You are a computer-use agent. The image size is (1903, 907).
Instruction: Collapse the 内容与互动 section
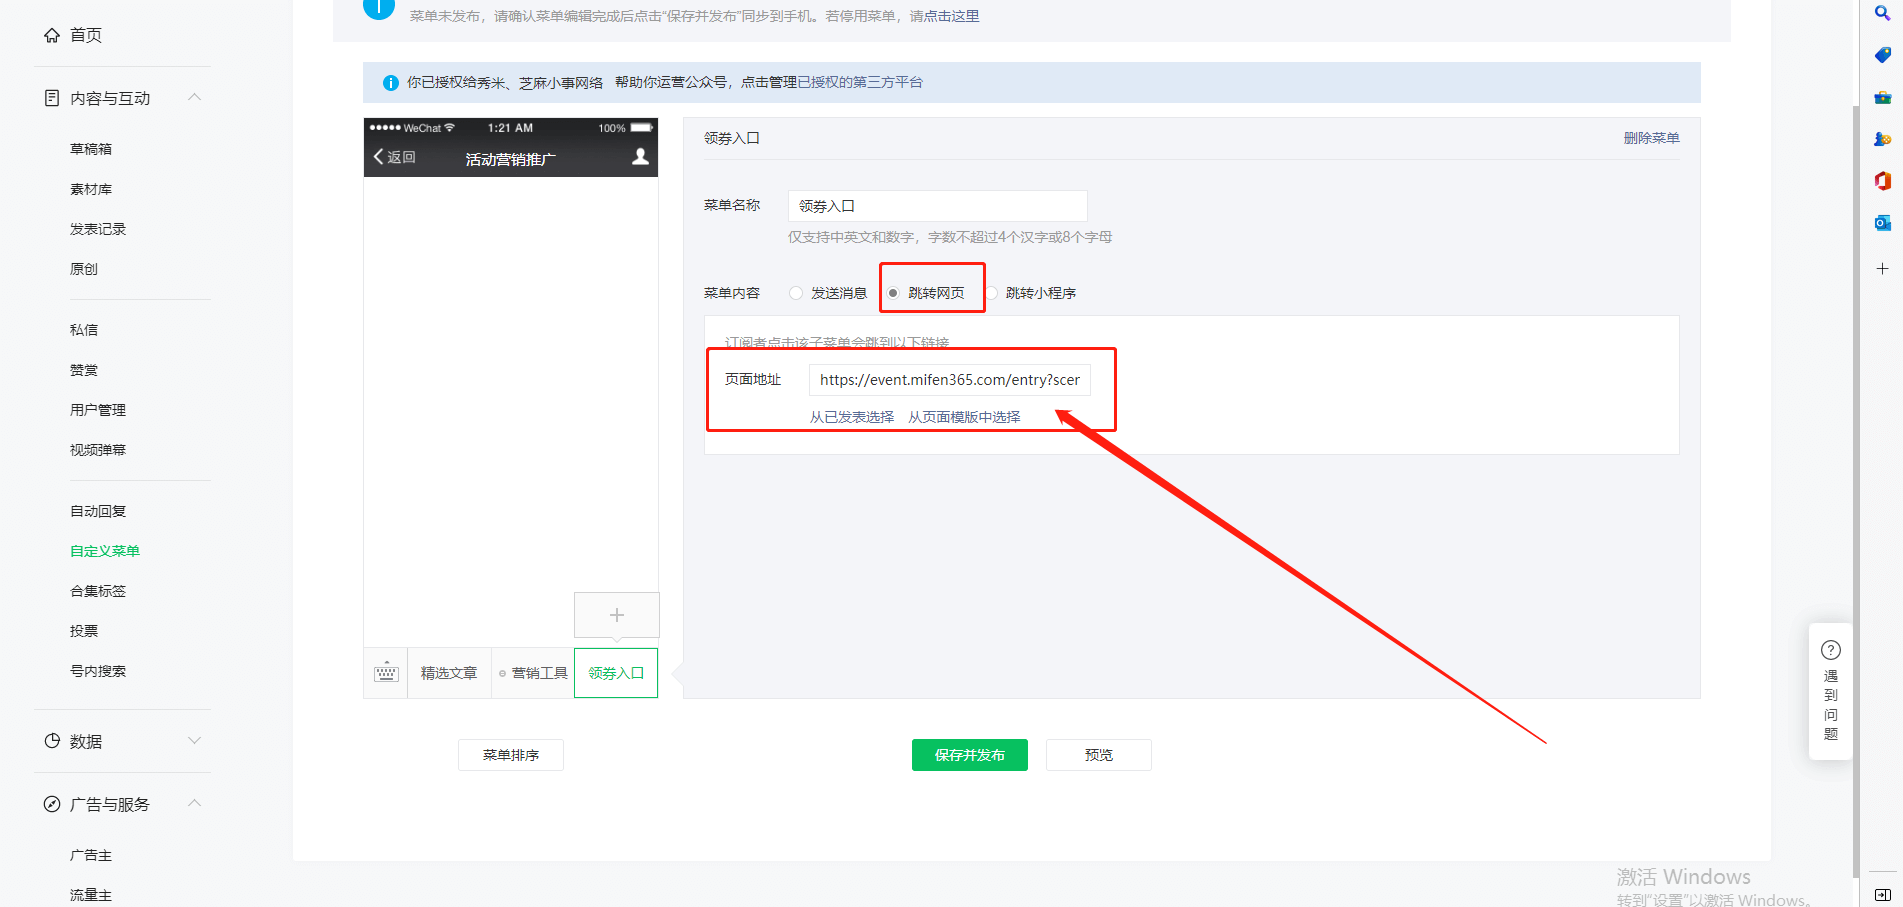point(195,97)
